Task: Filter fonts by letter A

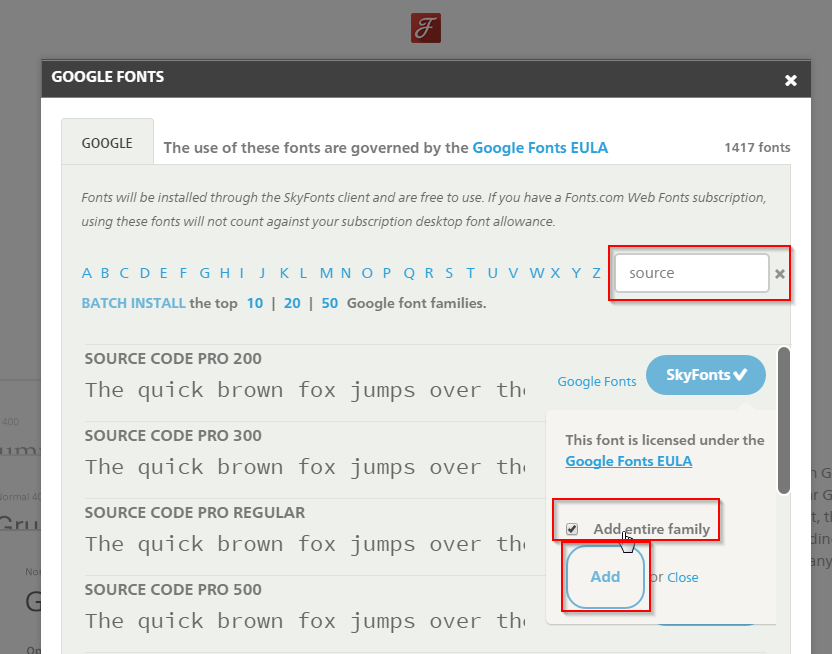Action: click(x=87, y=273)
